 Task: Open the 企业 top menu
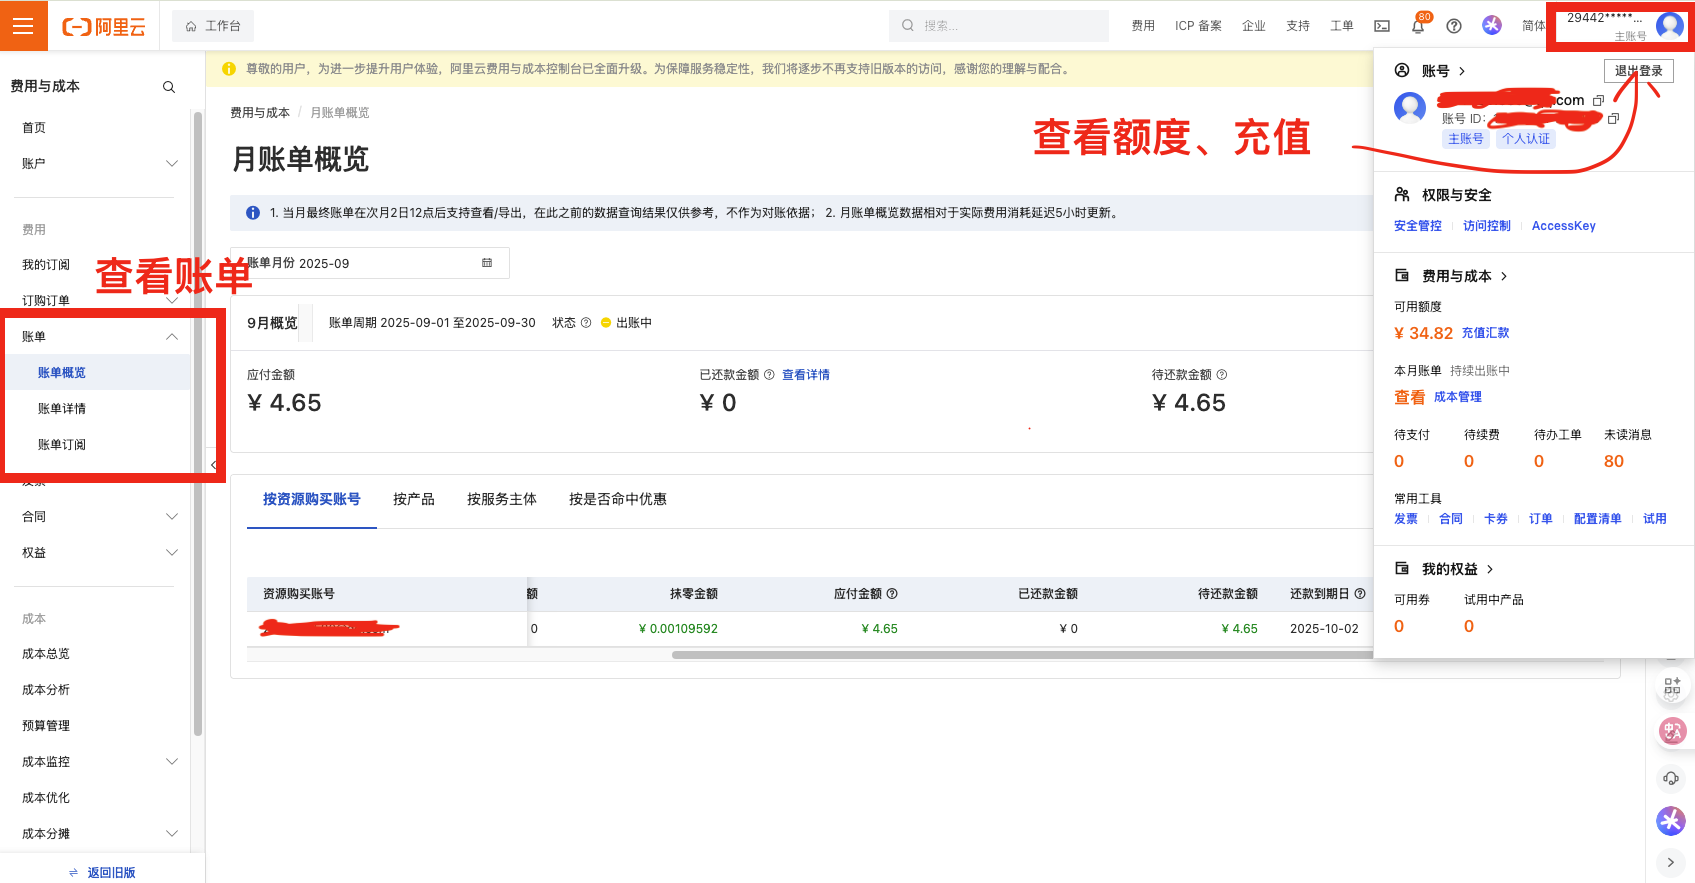[1254, 26]
